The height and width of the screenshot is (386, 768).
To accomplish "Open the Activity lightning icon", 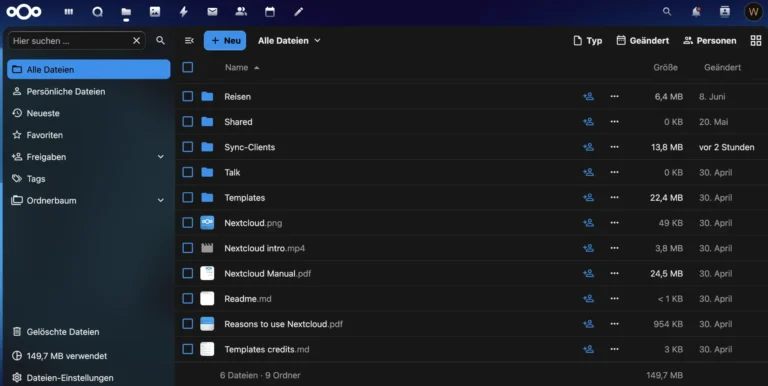I will point(184,12).
